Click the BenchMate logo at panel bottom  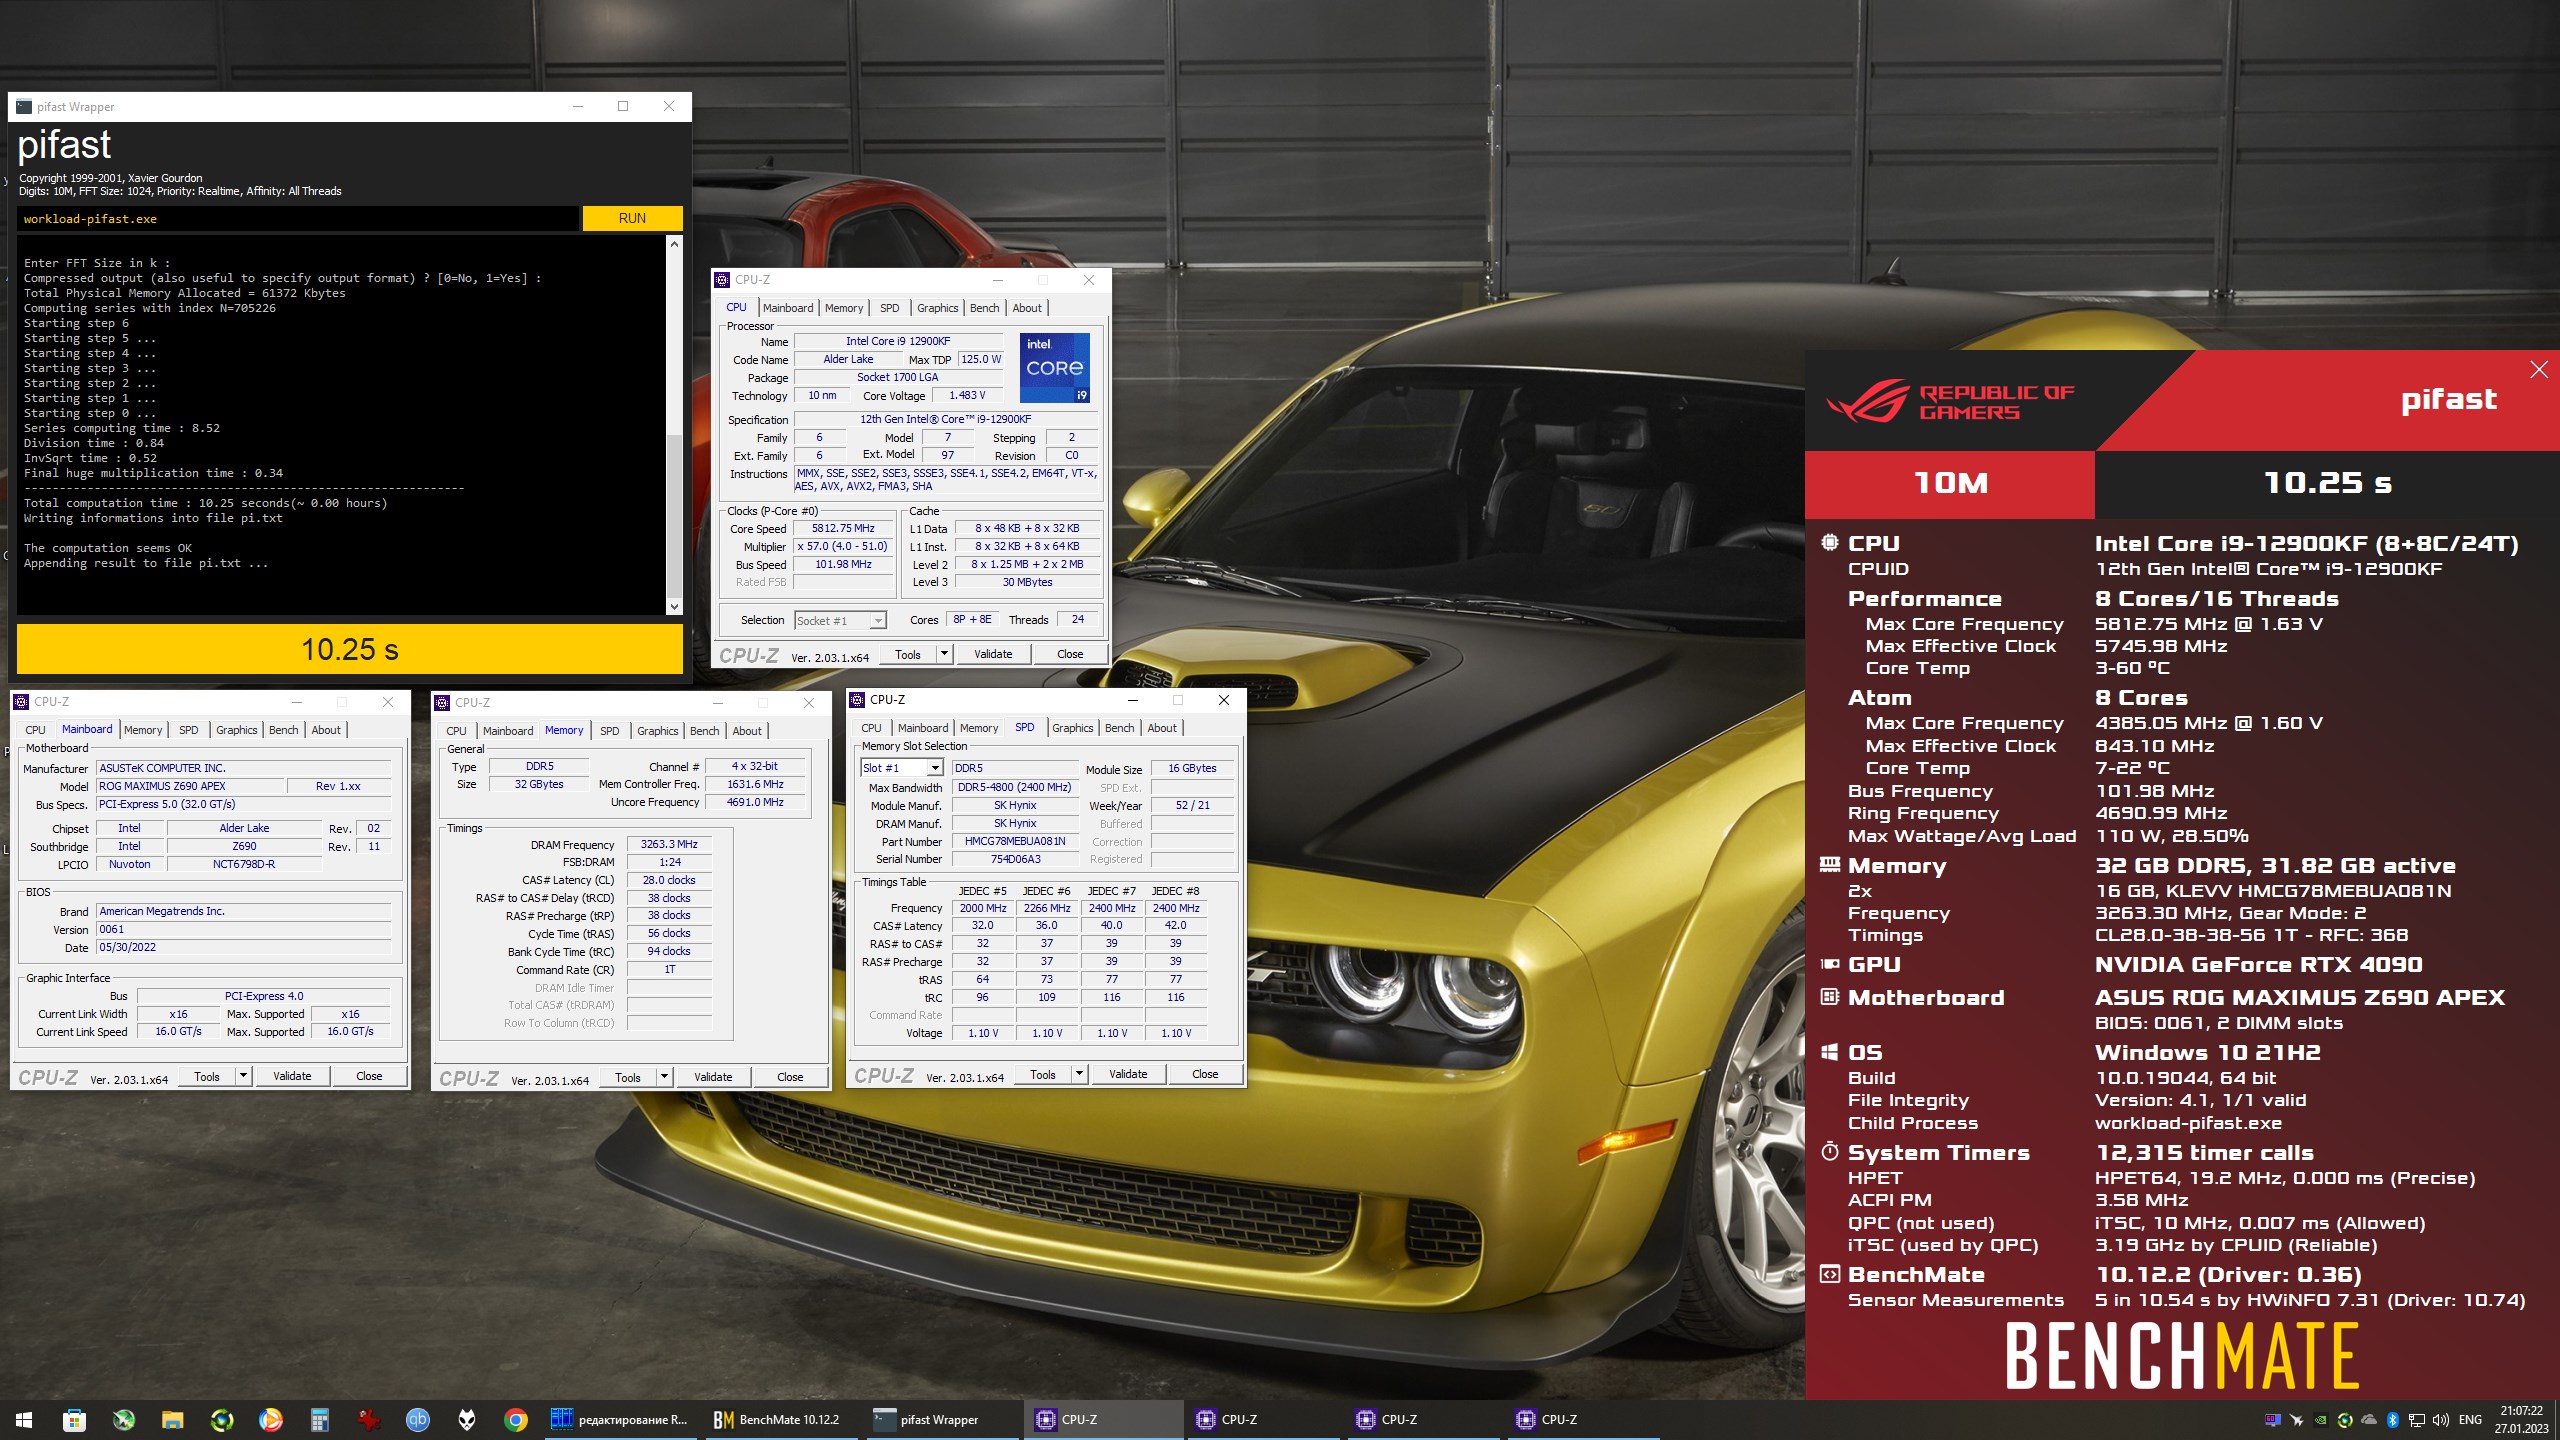[2182, 1355]
